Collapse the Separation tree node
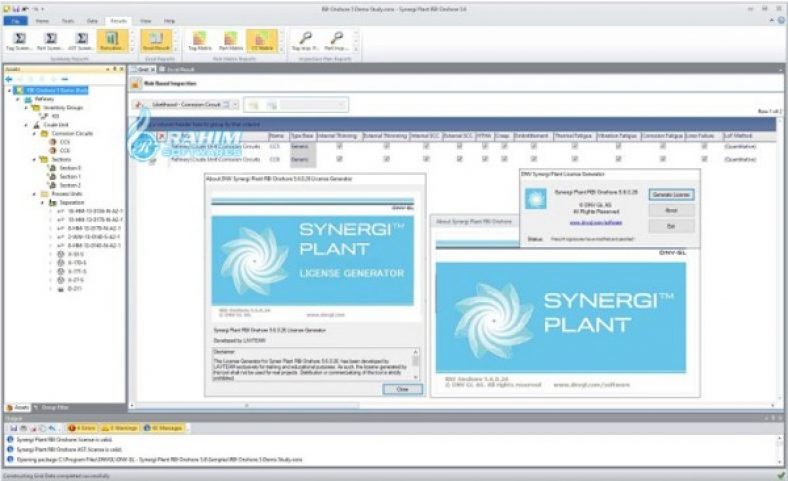This screenshot has width=788, height=481. point(42,203)
